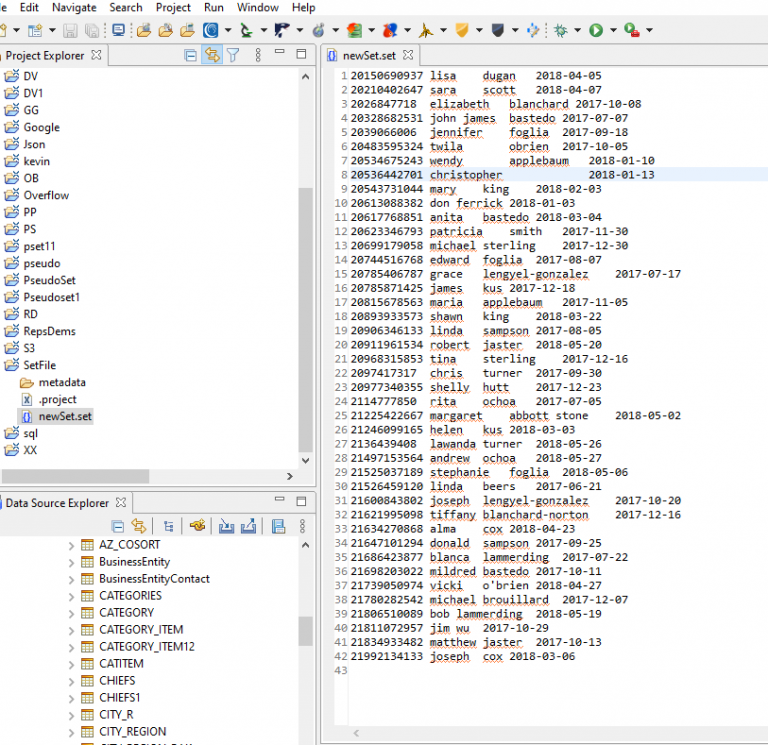This screenshot has height=745, width=768.
Task: Select the CATEGORY_ITEM12 table
Action: (x=146, y=647)
